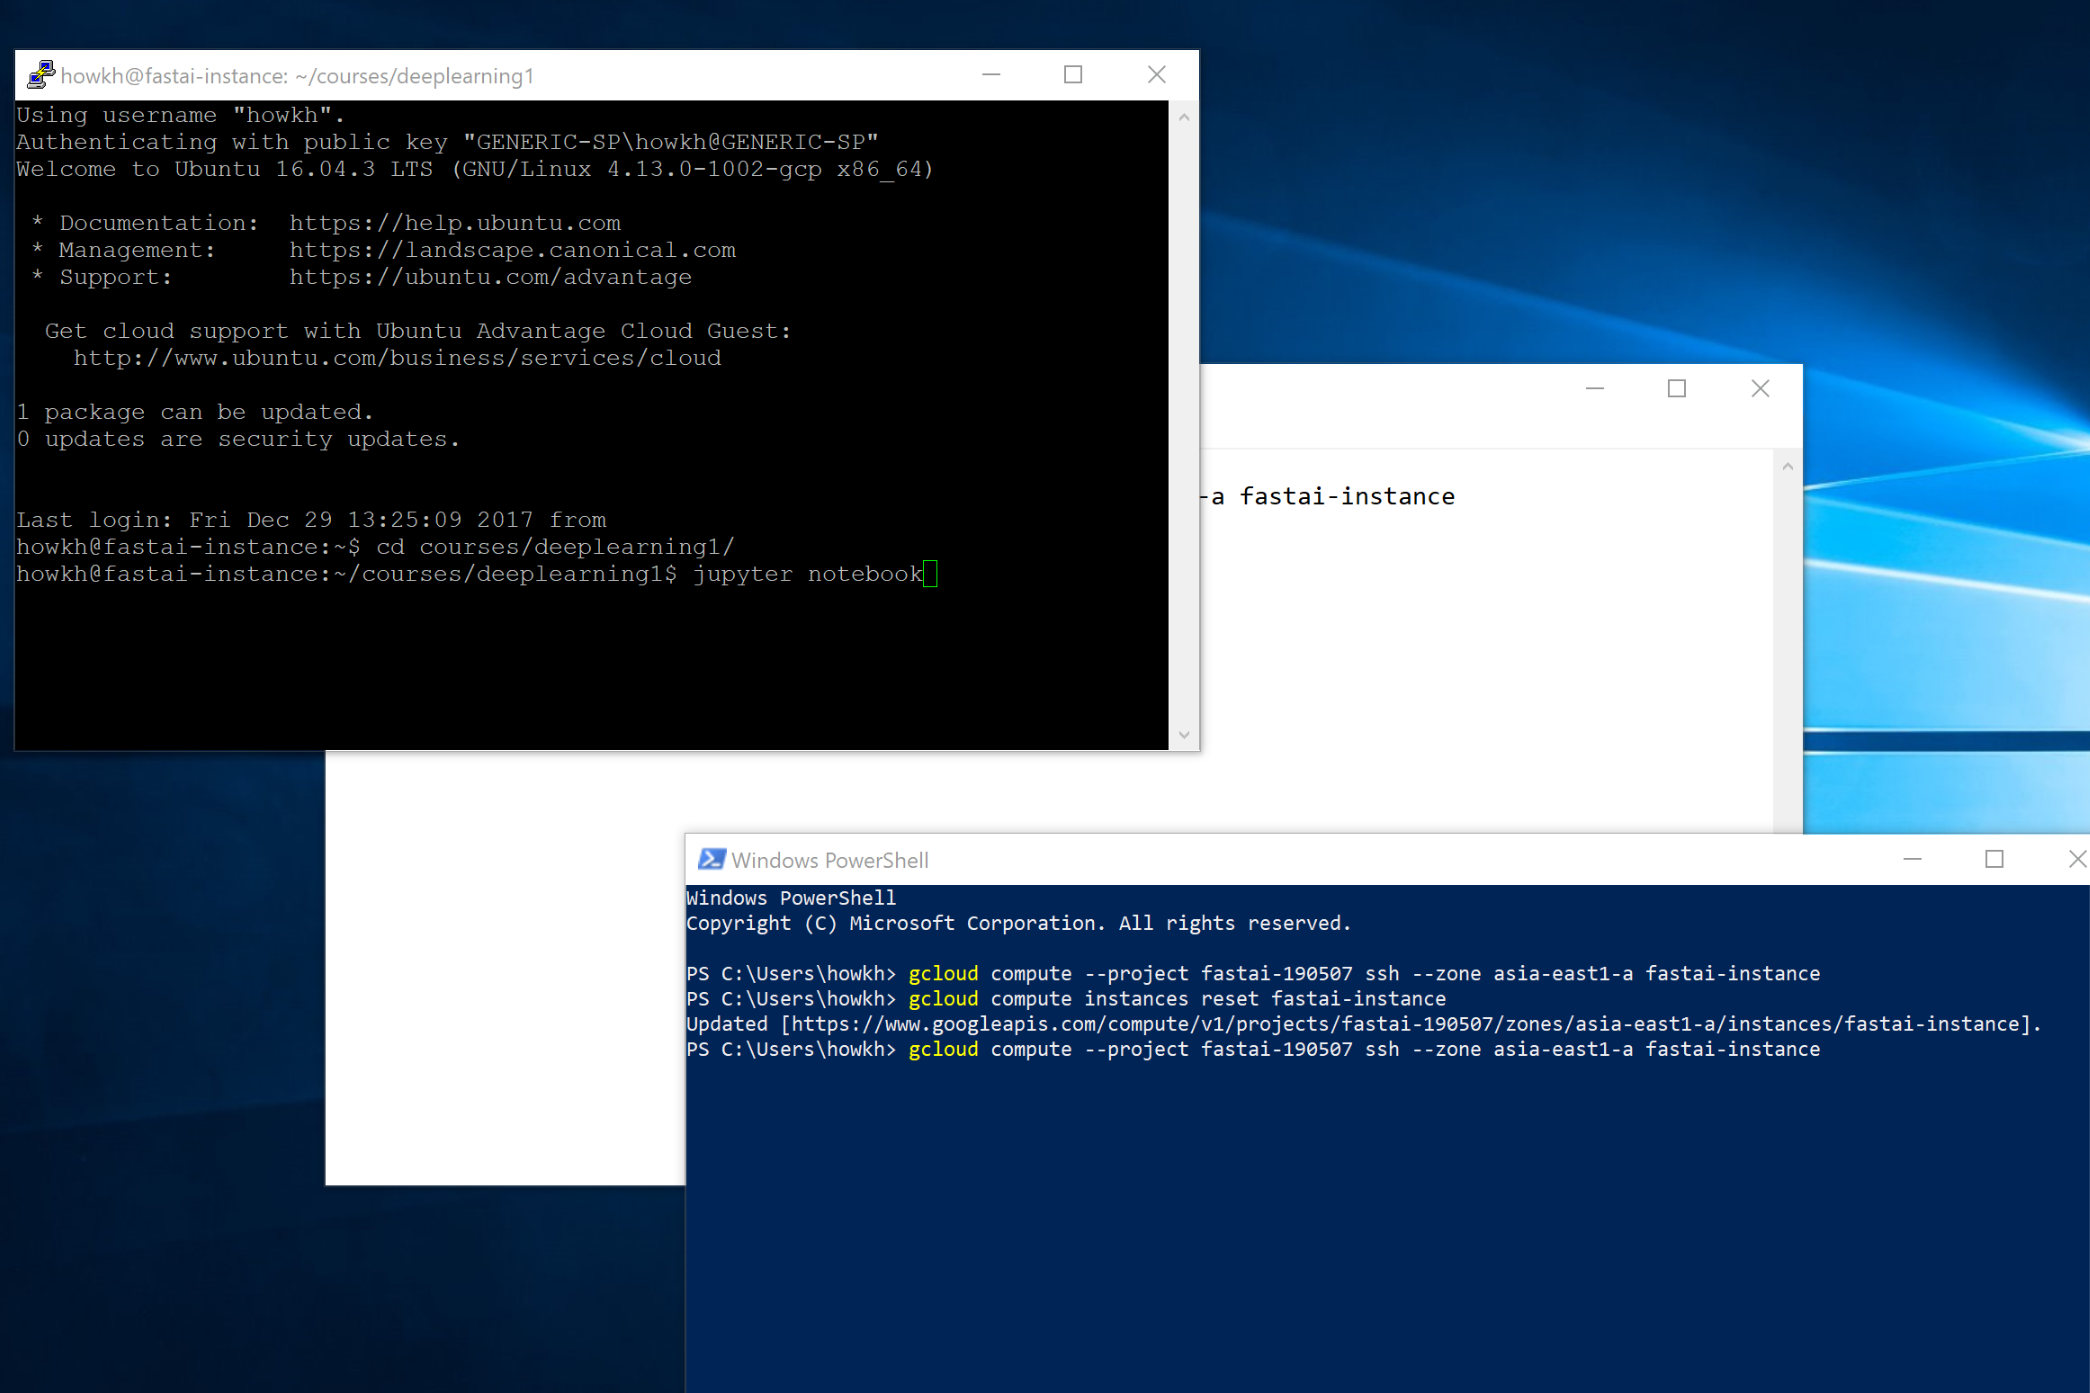Click the Windows PowerShell title bar text
Screen dimensions: 2090x1393
coord(830,859)
